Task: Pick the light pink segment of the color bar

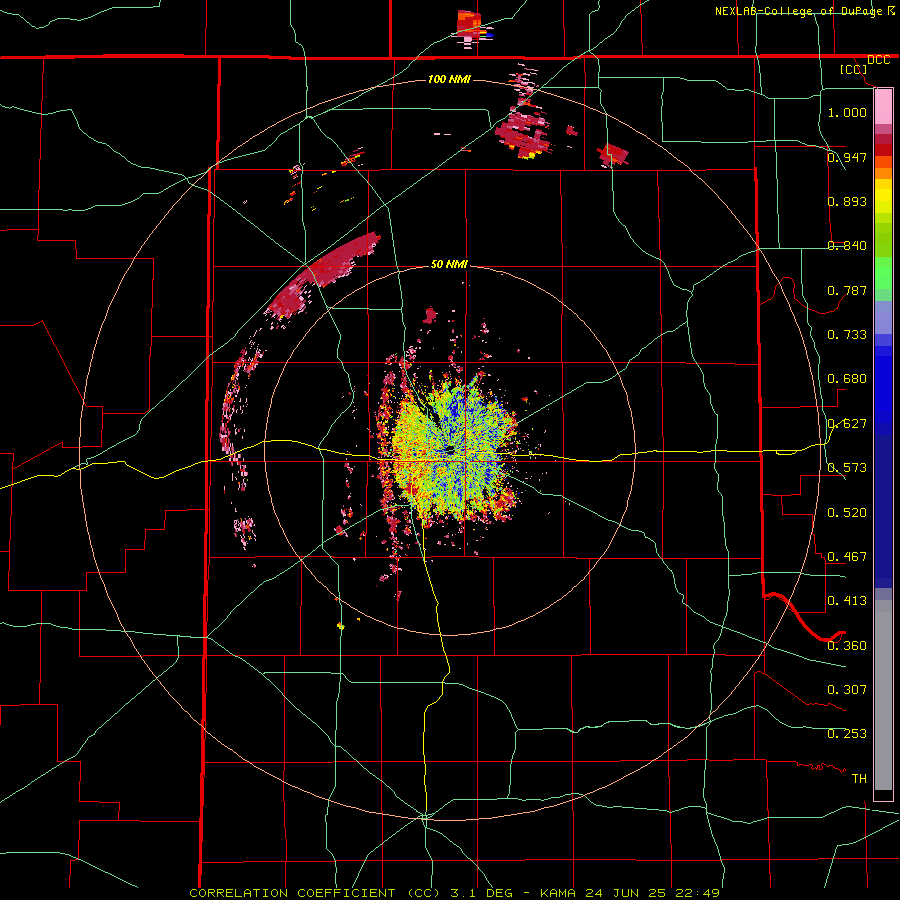Action: (x=883, y=107)
